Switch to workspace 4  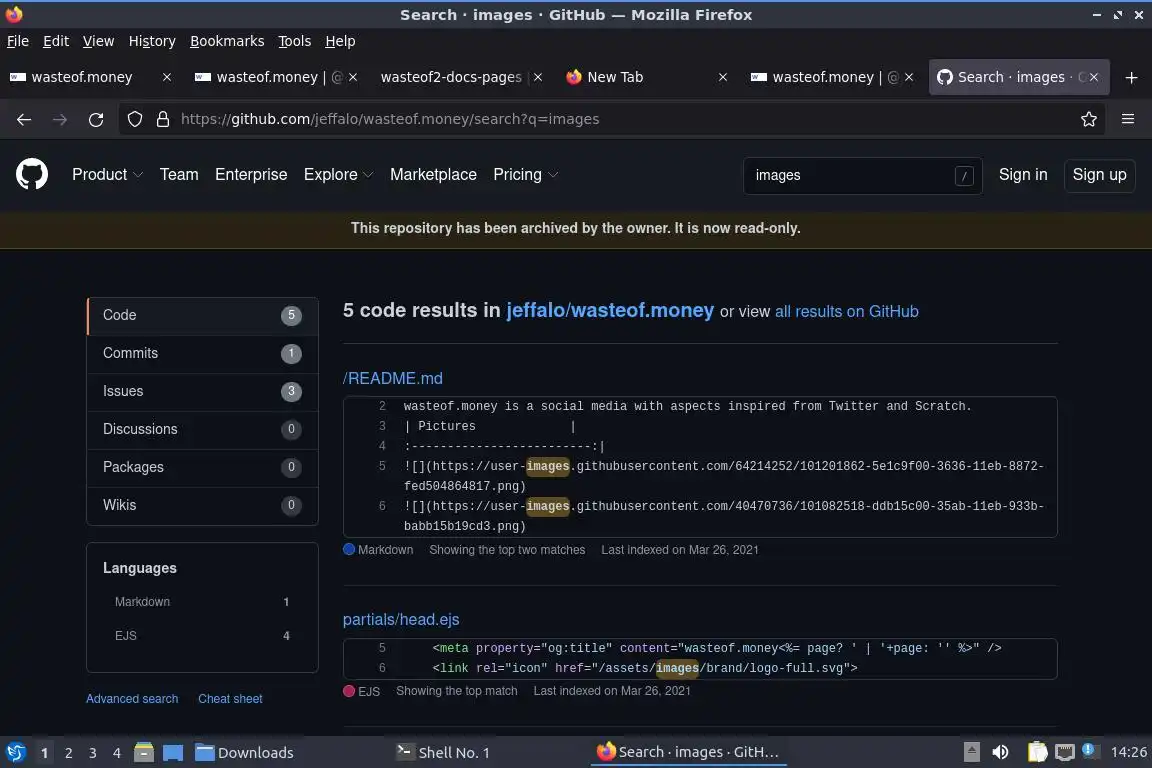click(117, 753)
